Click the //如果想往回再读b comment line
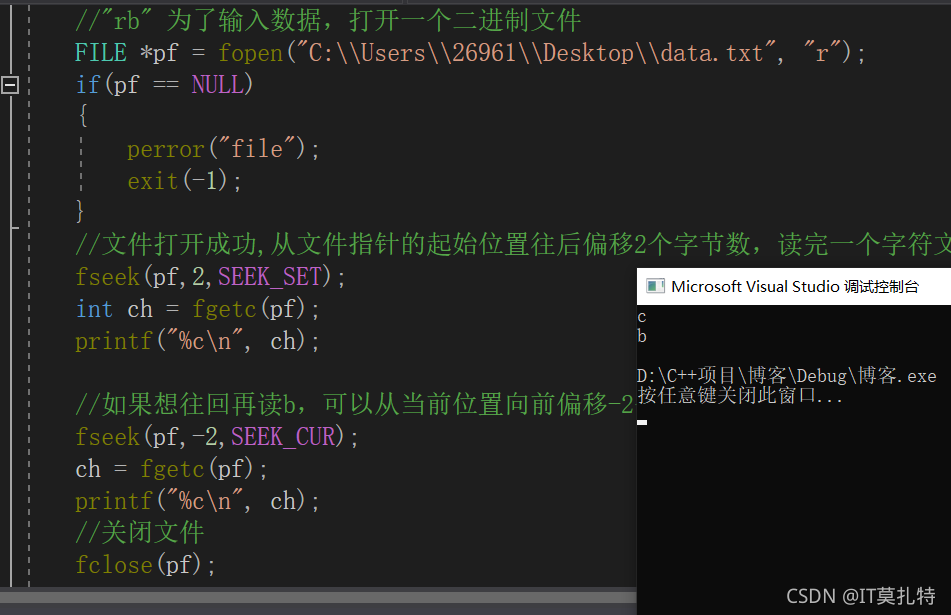Image resolution: width=951 pixels, height=615 pixels. [x=355, y=405]
